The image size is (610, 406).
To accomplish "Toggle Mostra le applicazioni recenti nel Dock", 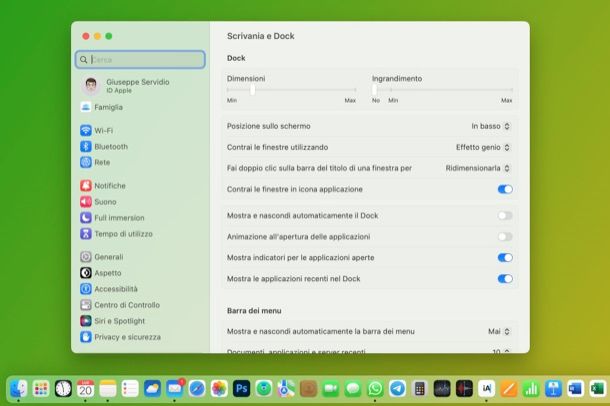I will (x=505, y=278).
